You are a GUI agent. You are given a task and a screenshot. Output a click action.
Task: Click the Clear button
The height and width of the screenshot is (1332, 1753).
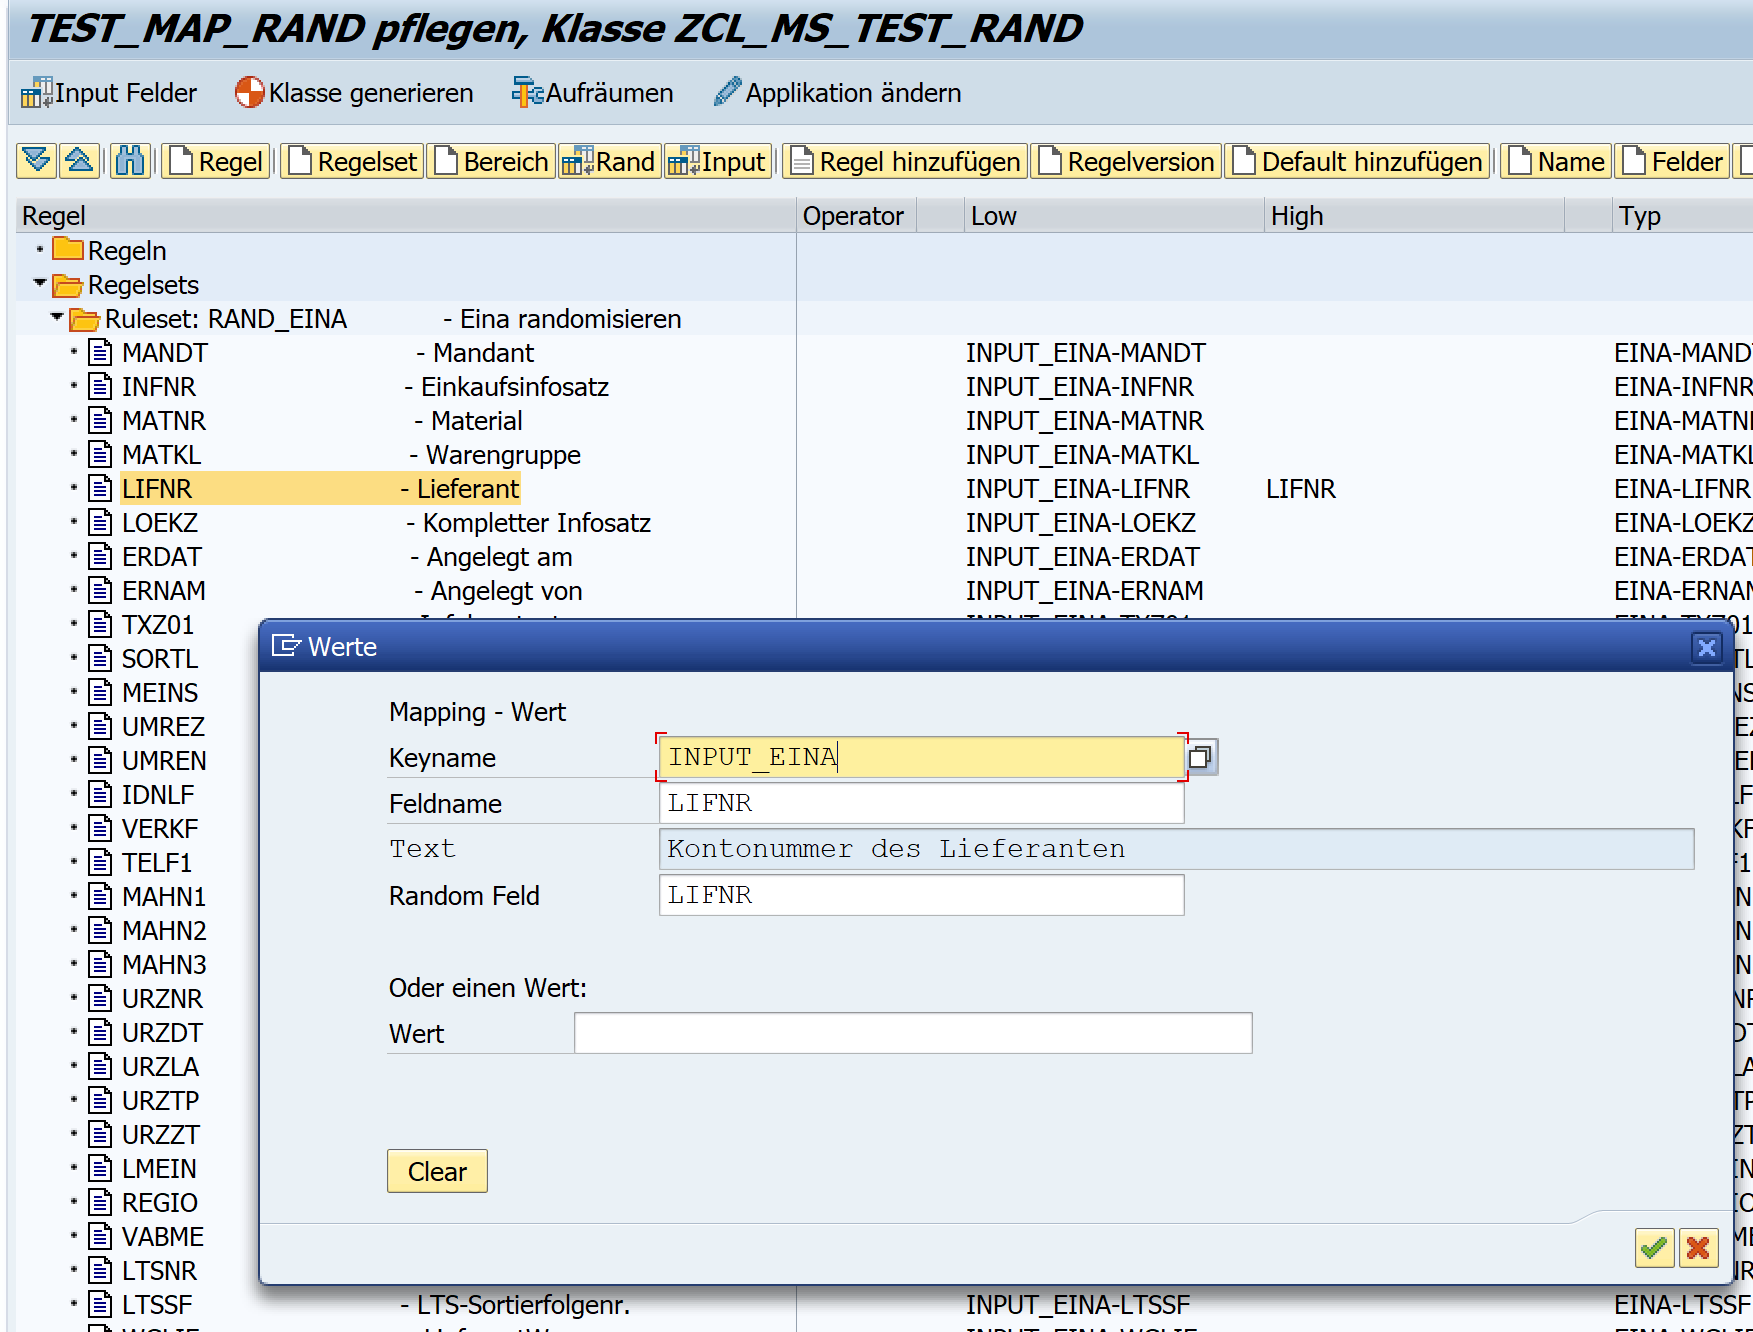click(437, 1171)
